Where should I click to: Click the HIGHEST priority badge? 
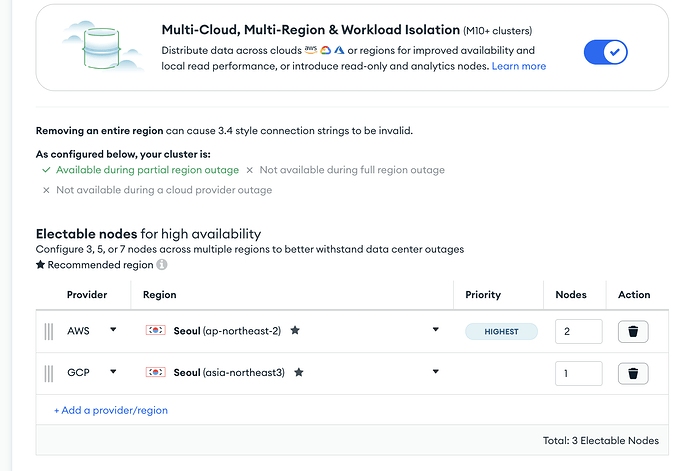501,331
